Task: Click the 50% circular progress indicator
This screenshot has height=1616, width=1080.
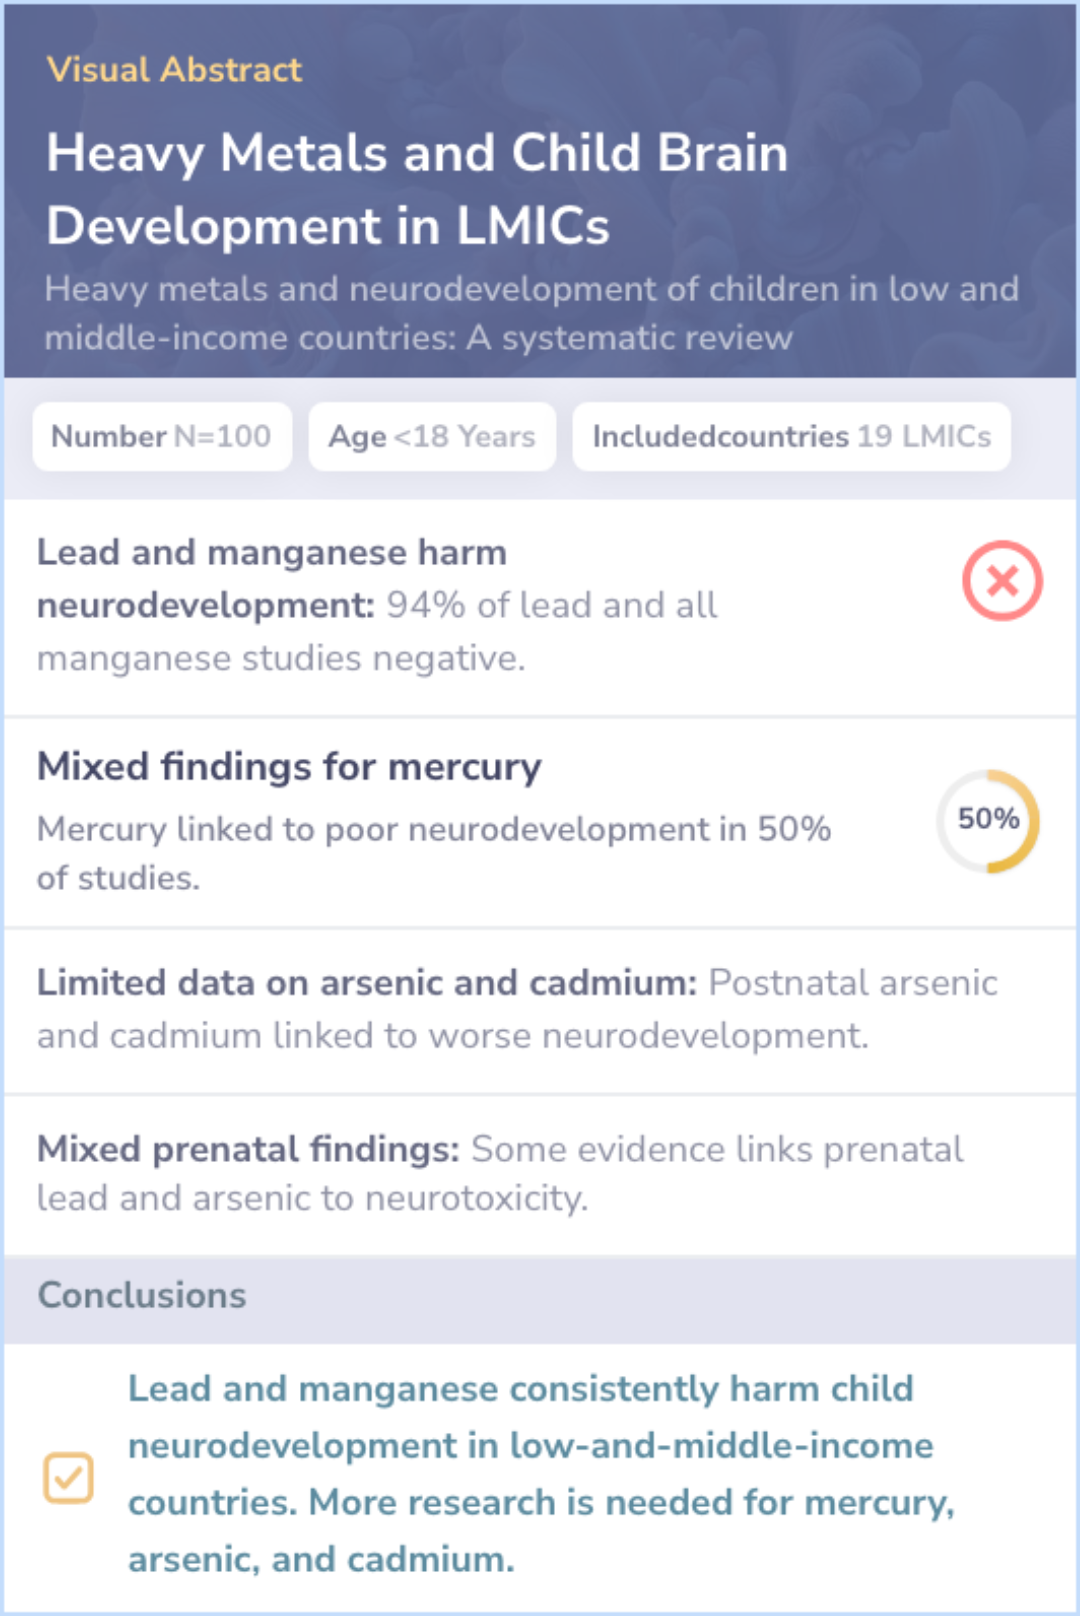Action: point(988,820)
